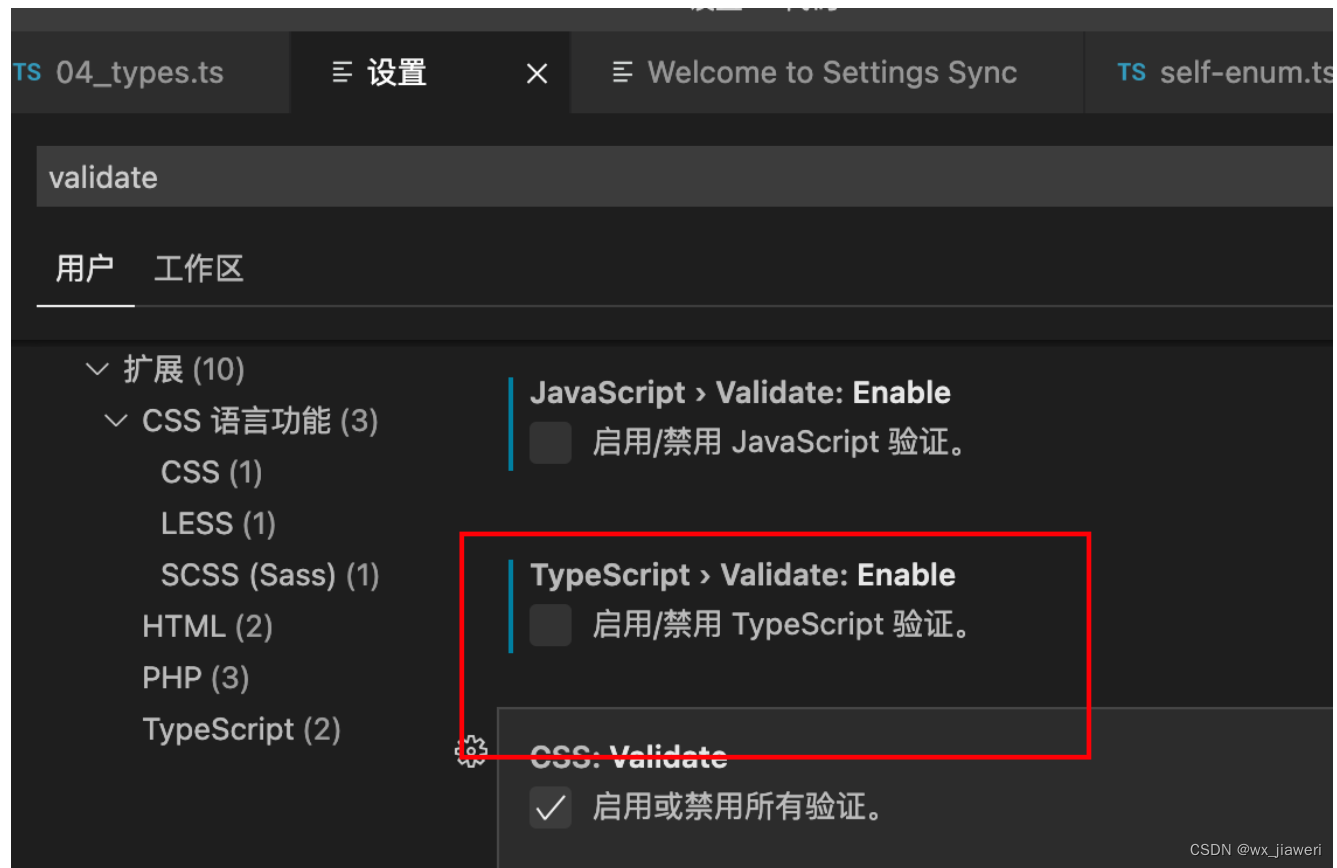
Task: Switch to the 用户 settings tab
Action: pos(84,268)
